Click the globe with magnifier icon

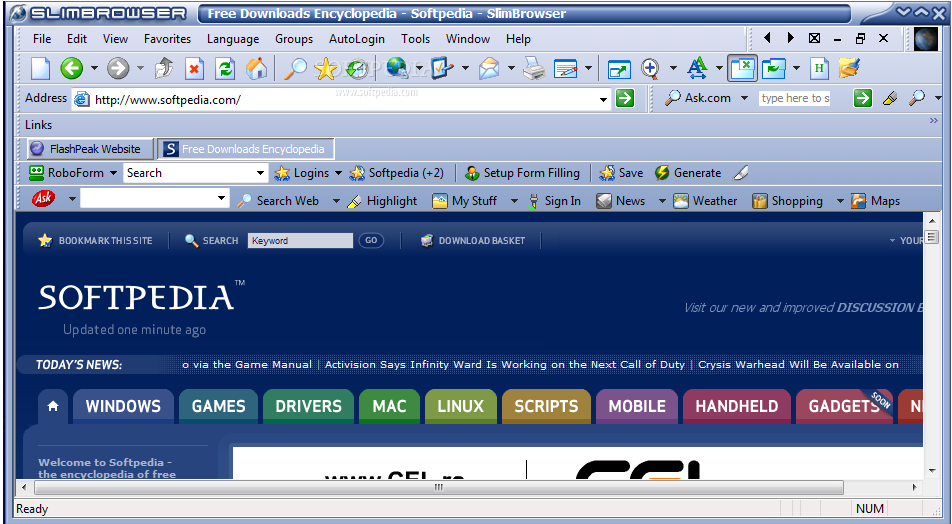point(398,68)
